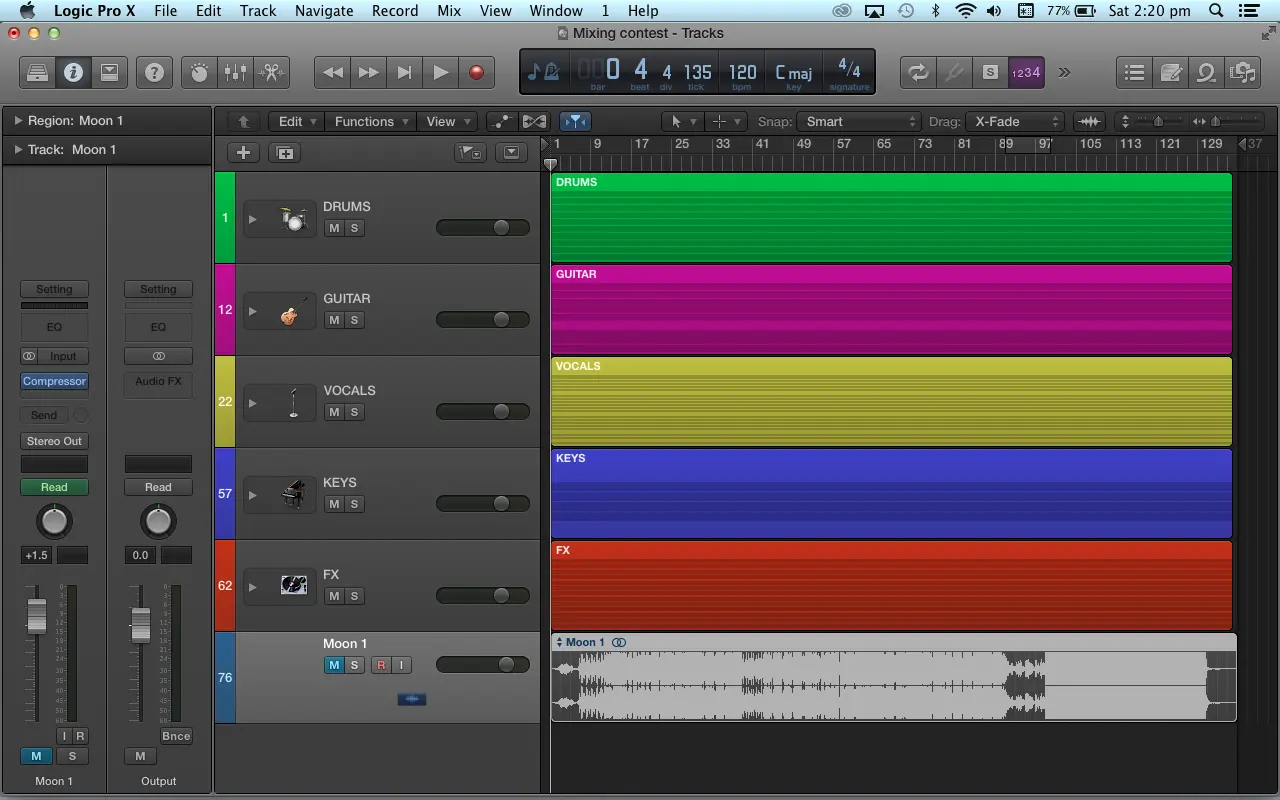
Task: Solo the KEYS track
Action: [x=354, y=504]
